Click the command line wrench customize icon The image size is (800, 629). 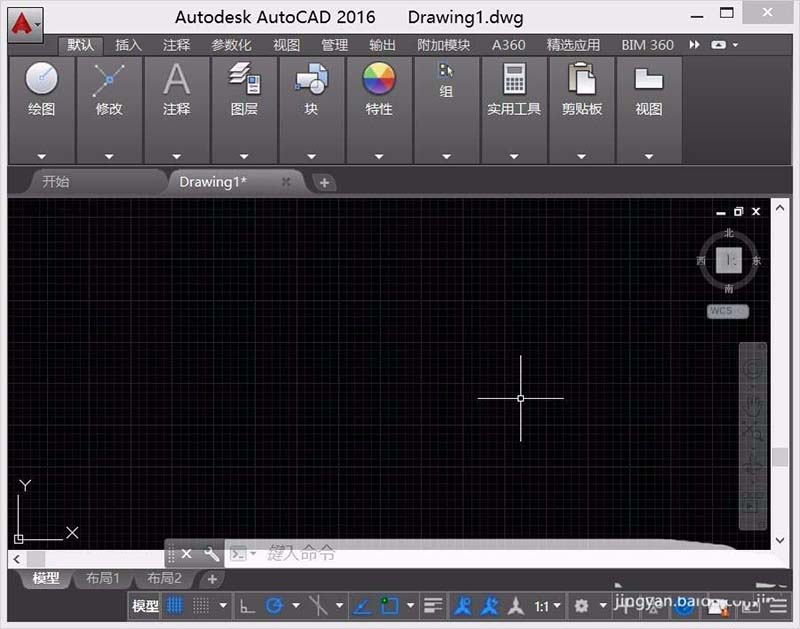(211, 553)
